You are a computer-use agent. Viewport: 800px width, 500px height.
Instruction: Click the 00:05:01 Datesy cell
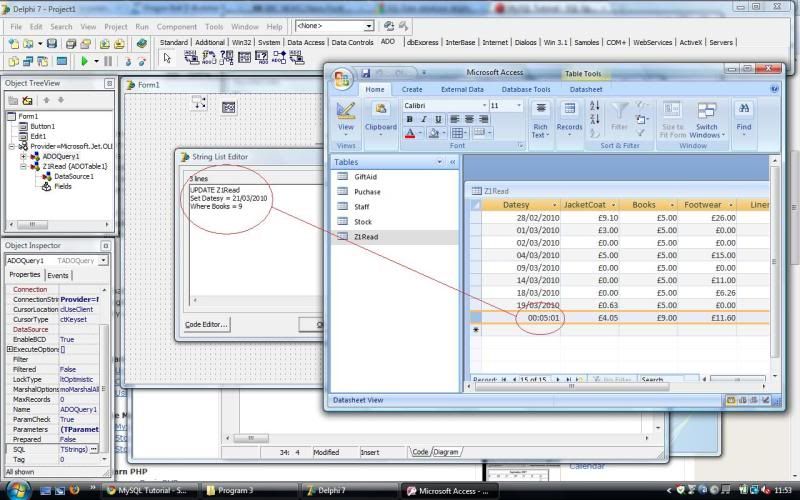(521, 318)
